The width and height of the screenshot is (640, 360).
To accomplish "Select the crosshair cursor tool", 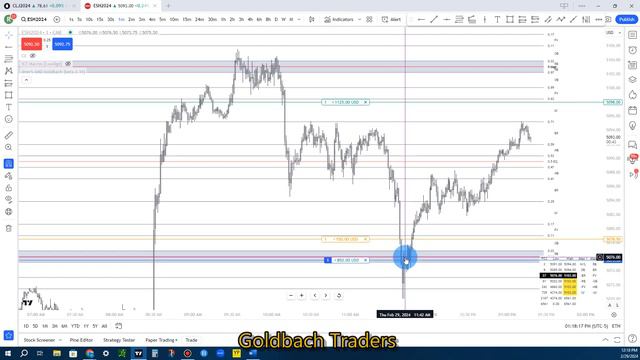I will click(9, 35).
